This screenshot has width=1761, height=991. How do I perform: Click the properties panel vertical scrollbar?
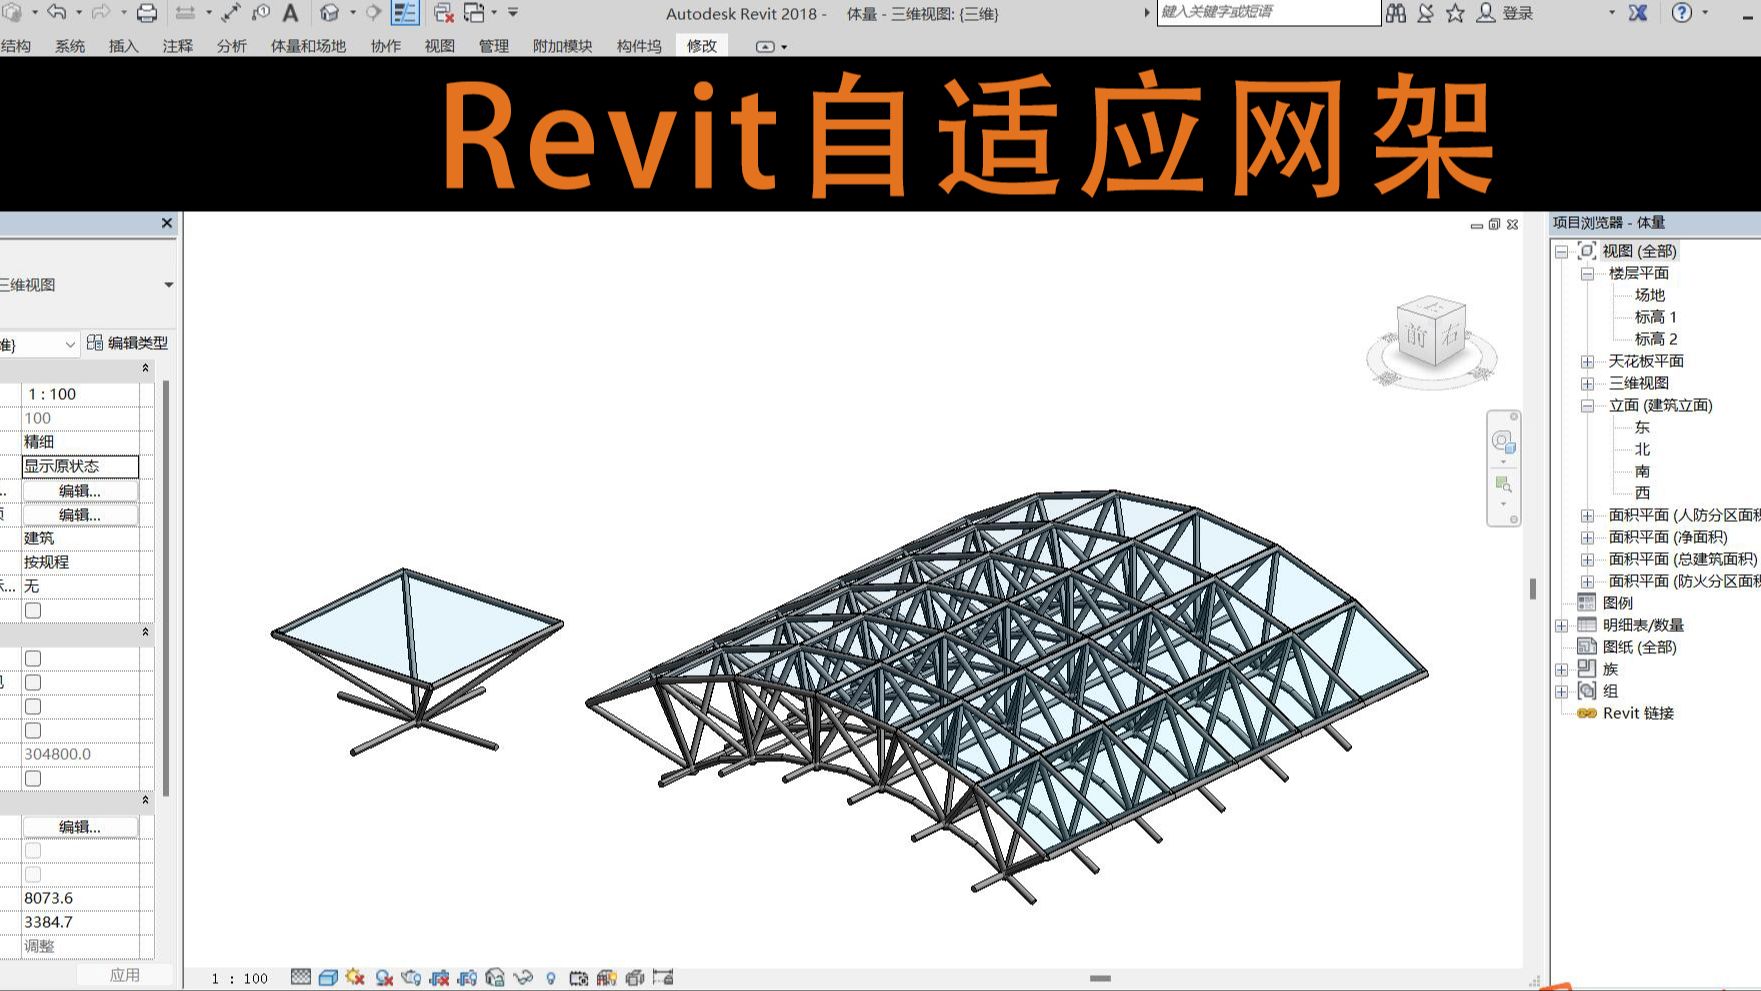click(166, 588)
